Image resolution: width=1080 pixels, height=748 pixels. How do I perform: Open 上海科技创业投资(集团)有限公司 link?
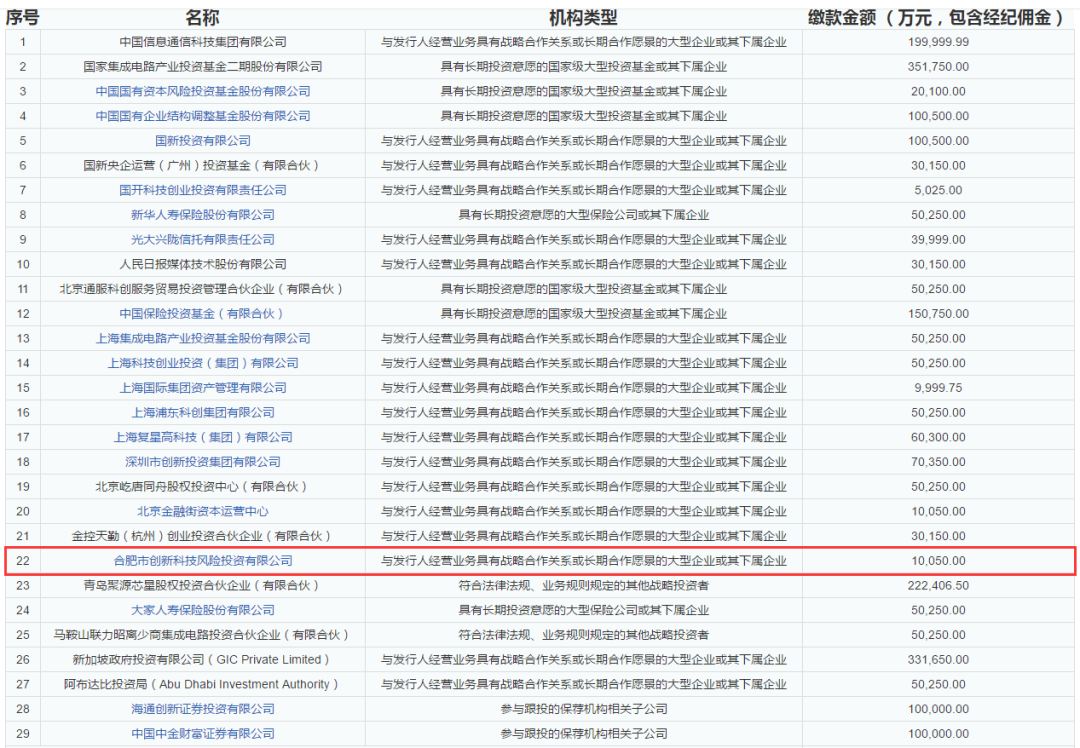coord(203,363)
